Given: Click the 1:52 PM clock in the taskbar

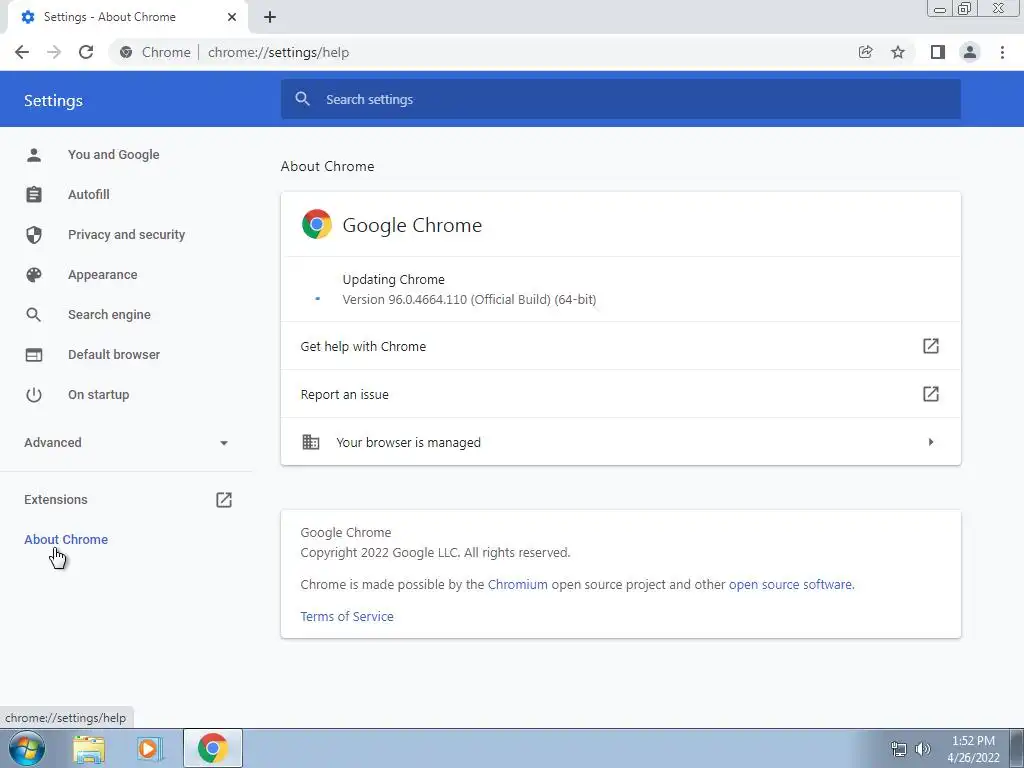Looking at the screenshot, I should [973, 741].
